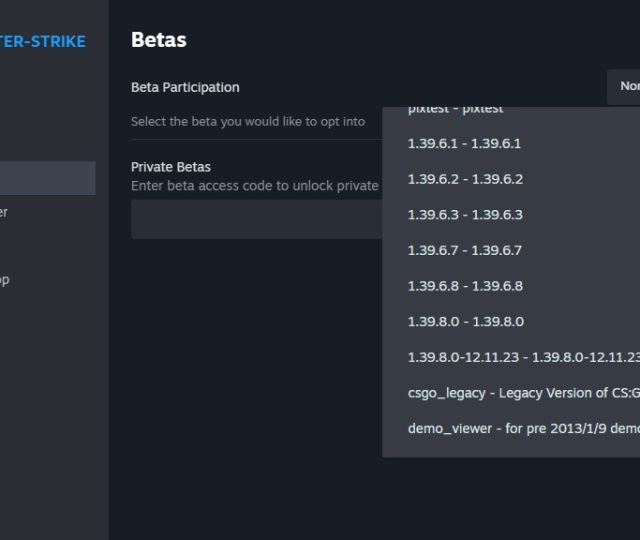
Task: Select the demo_viewer beta option
Action: (520, 428)
